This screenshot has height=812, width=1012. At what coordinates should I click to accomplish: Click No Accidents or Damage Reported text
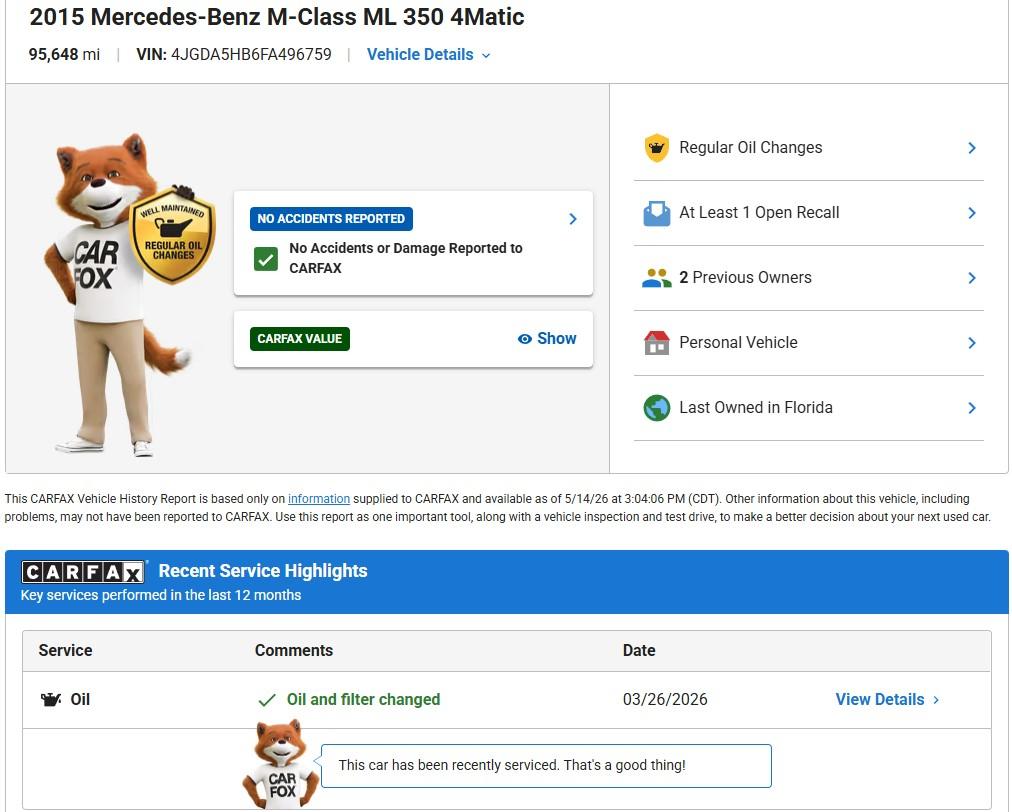(405, 258)
